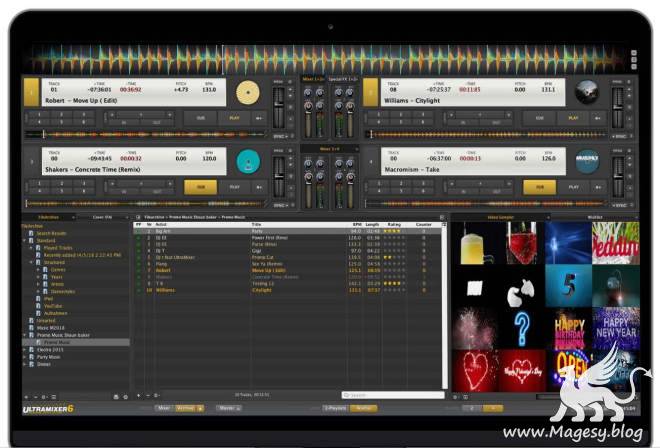Play the Macromism - Take deck
This screenshot has height=448, width=660.
coord(573,187)
